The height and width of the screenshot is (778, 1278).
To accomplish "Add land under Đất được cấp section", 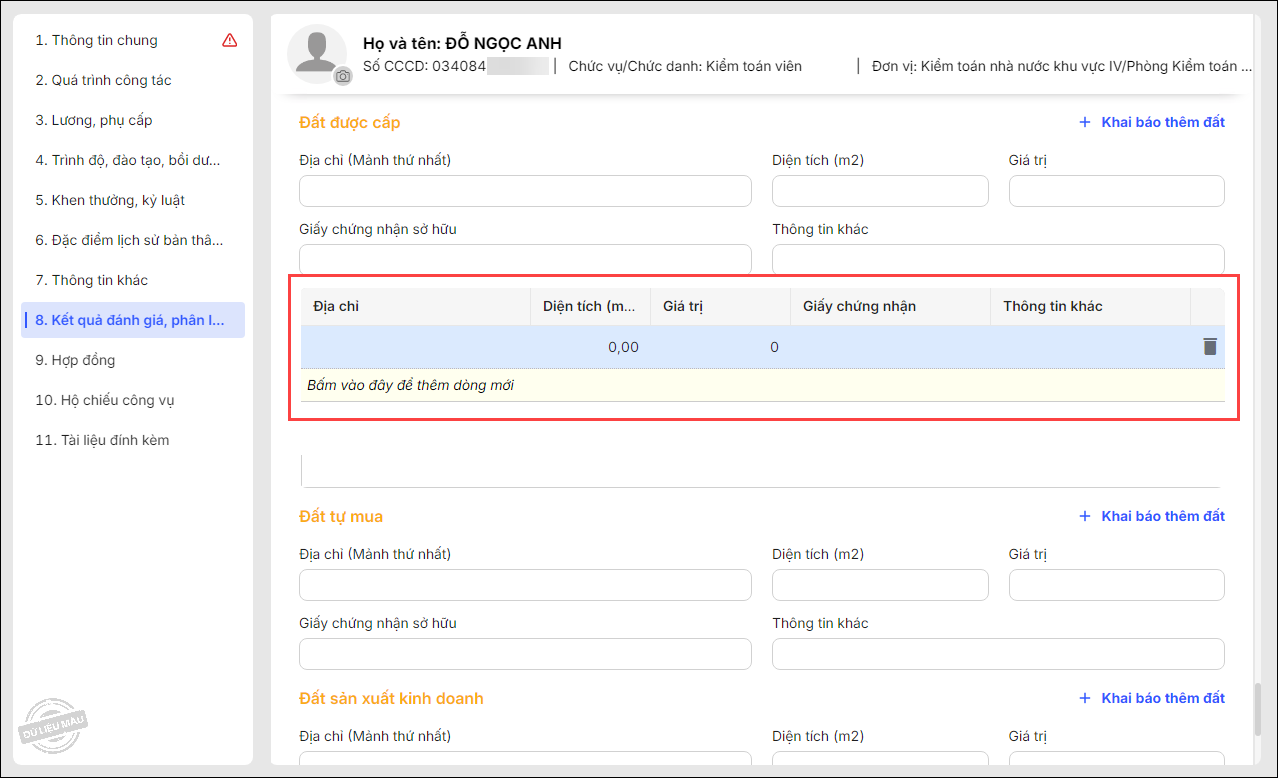I will click(1152, 122).
